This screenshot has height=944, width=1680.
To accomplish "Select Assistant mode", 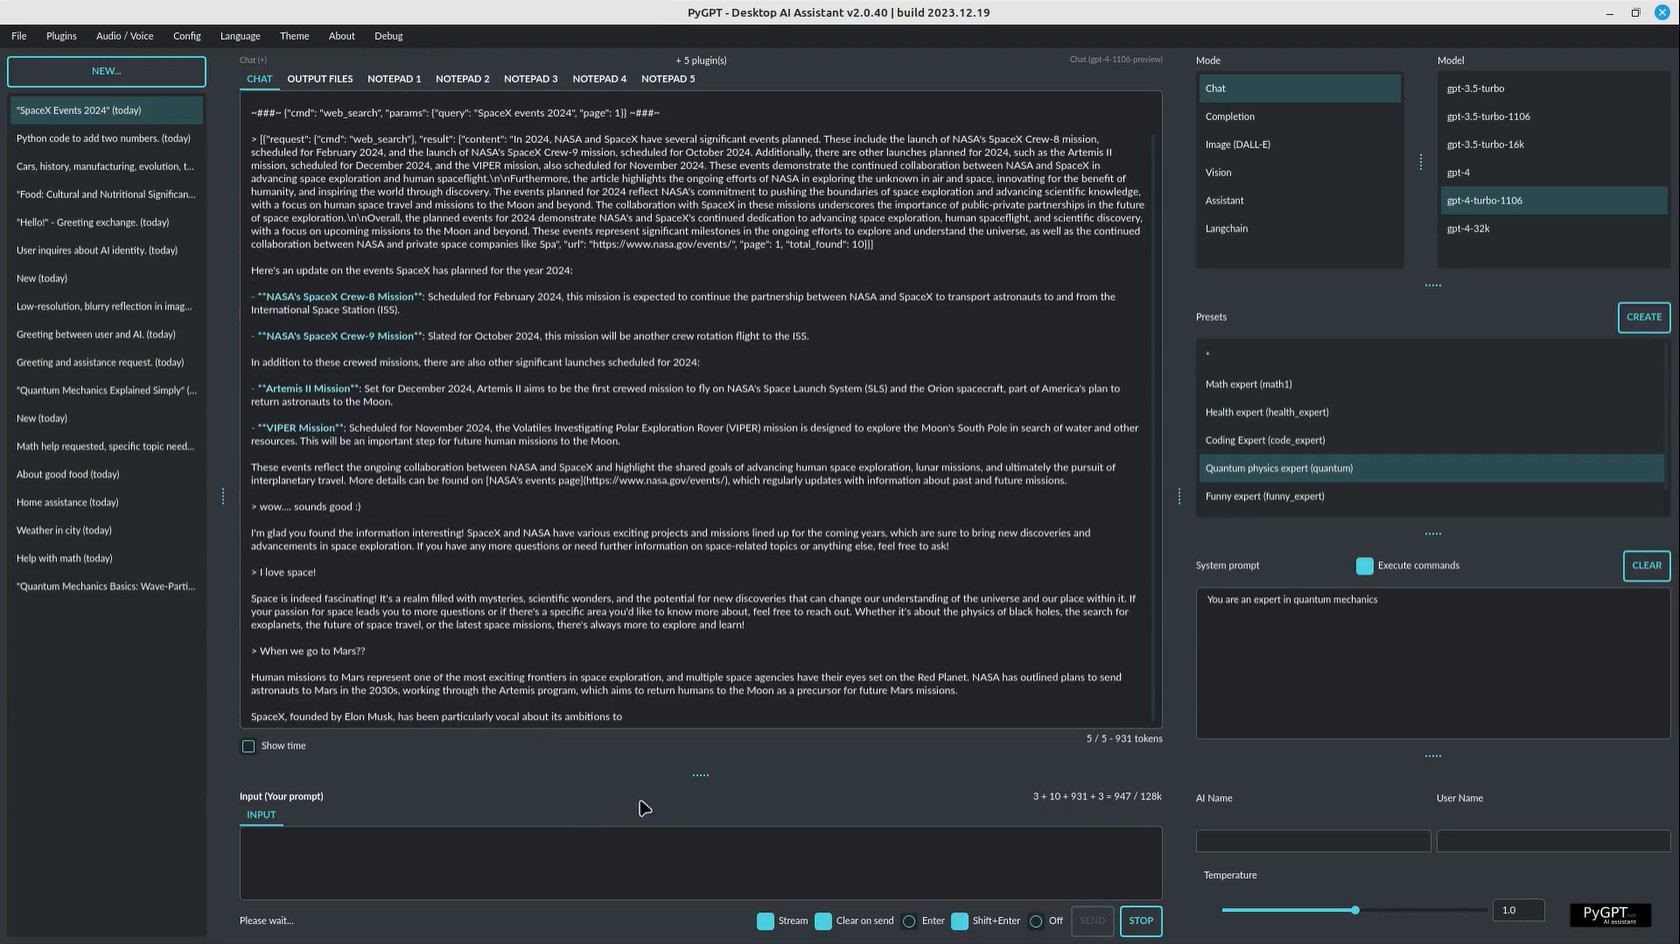I will (x=1300, y=200).
